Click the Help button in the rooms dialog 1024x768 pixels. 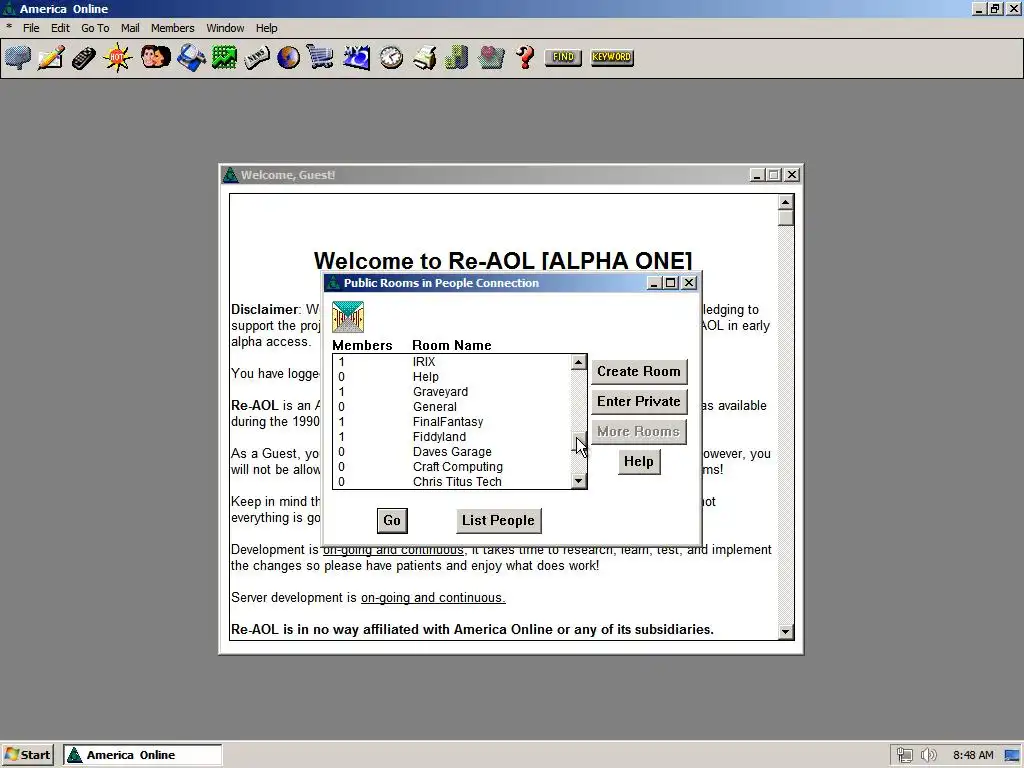tap(639, 462)
